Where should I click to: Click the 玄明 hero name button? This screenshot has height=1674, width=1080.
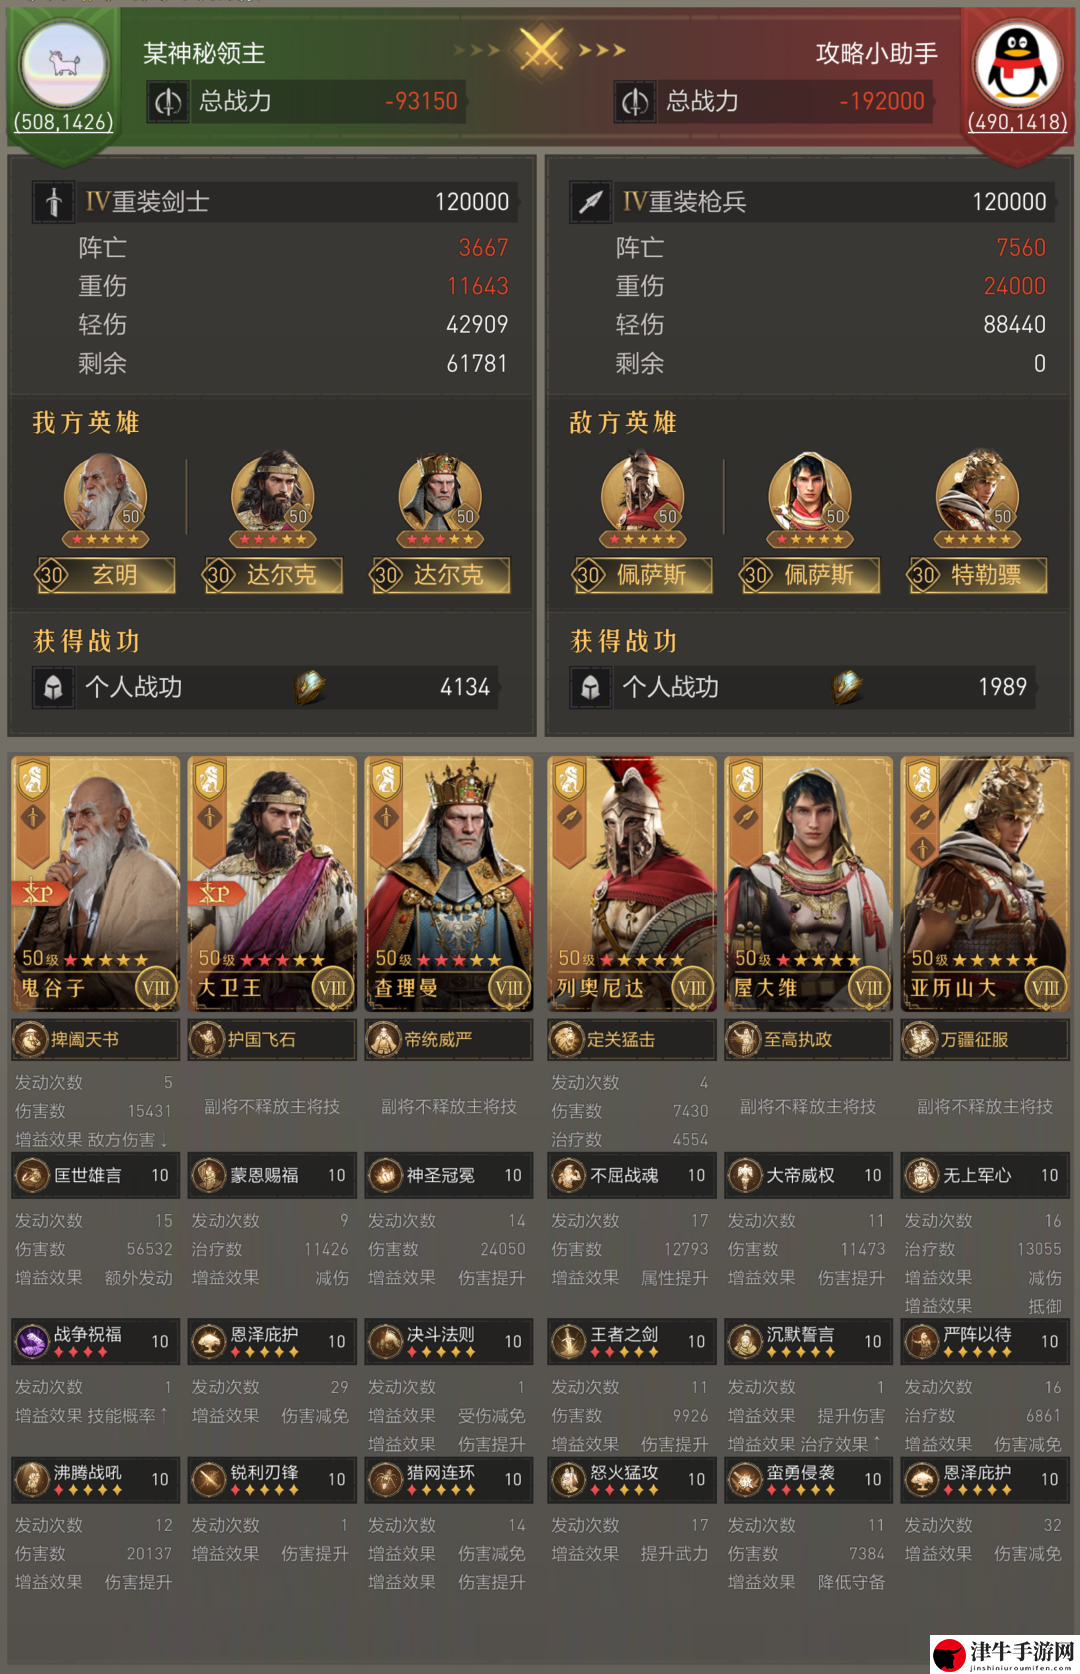point(106,575)
